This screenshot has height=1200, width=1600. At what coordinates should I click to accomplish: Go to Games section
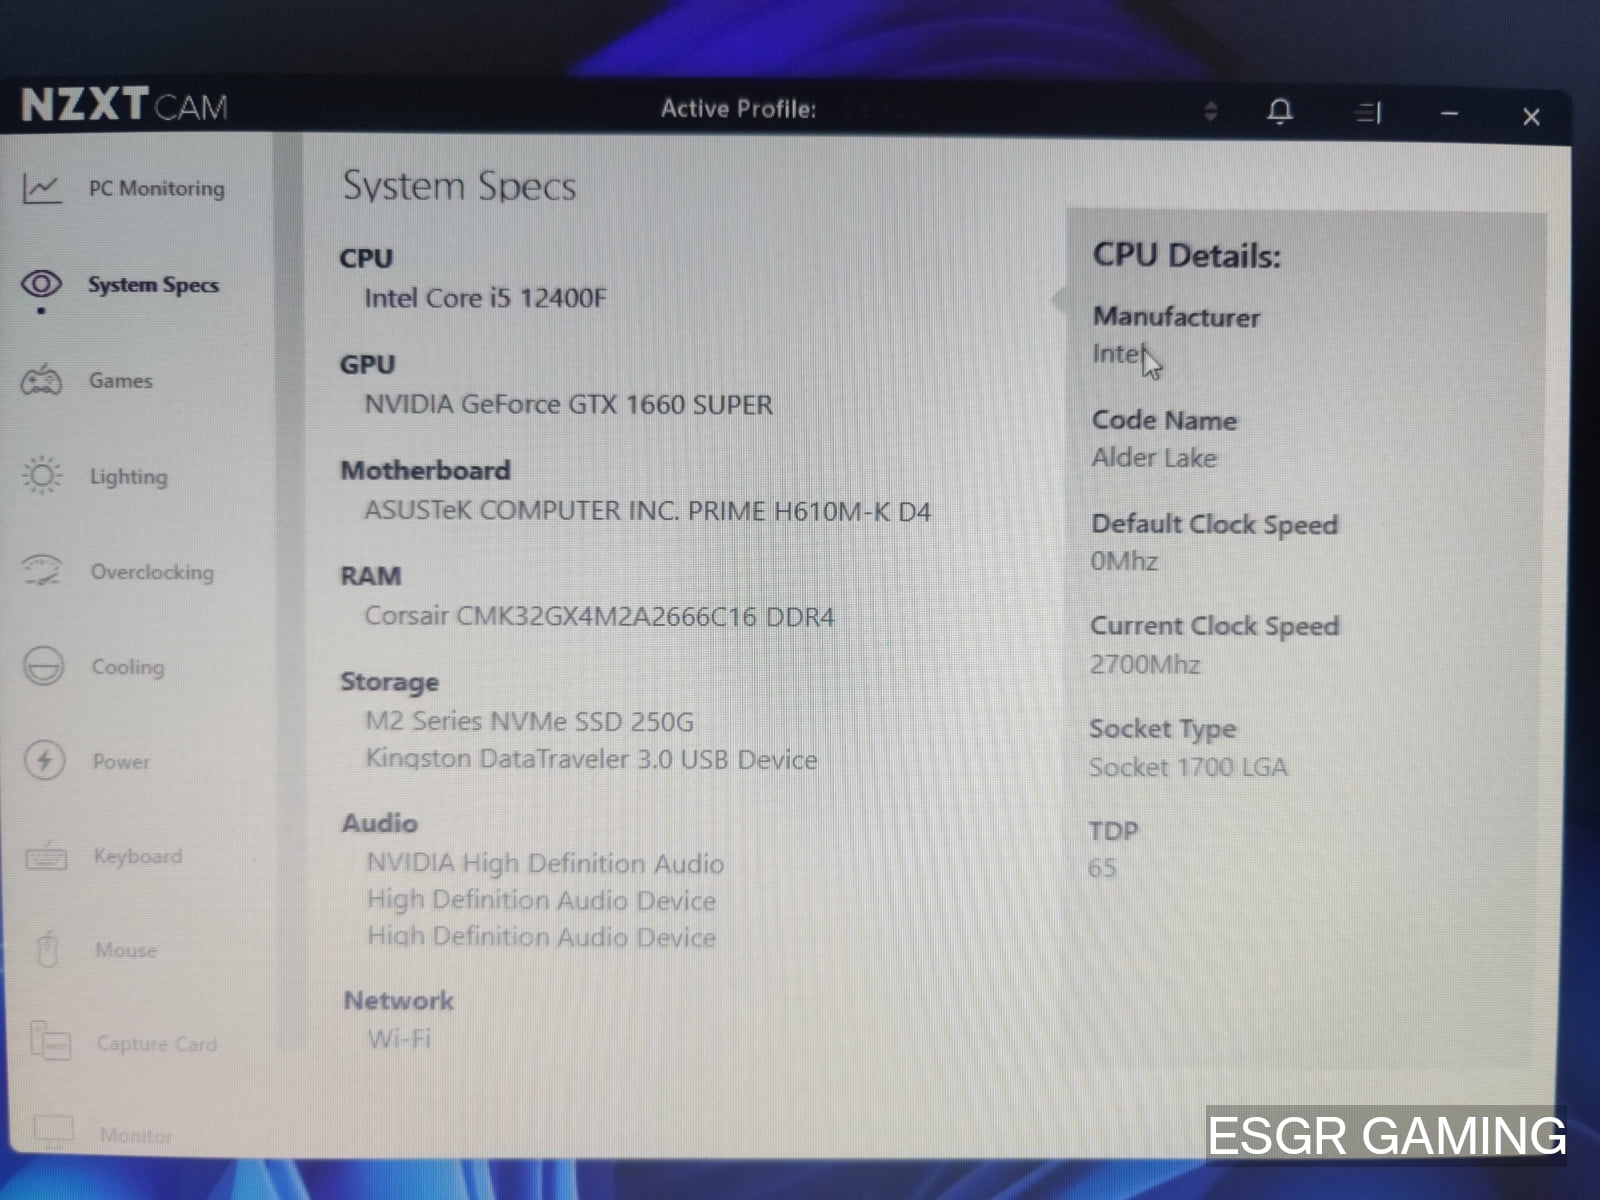point(121,381)
